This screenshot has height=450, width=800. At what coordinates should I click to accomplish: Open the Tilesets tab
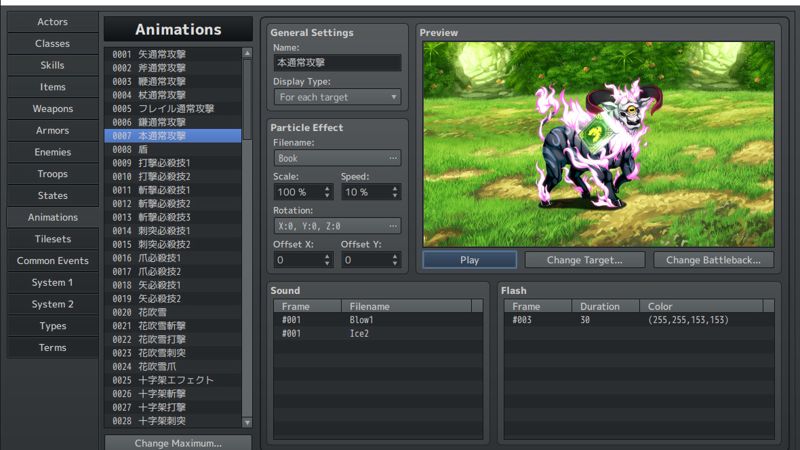pos(53,239)
